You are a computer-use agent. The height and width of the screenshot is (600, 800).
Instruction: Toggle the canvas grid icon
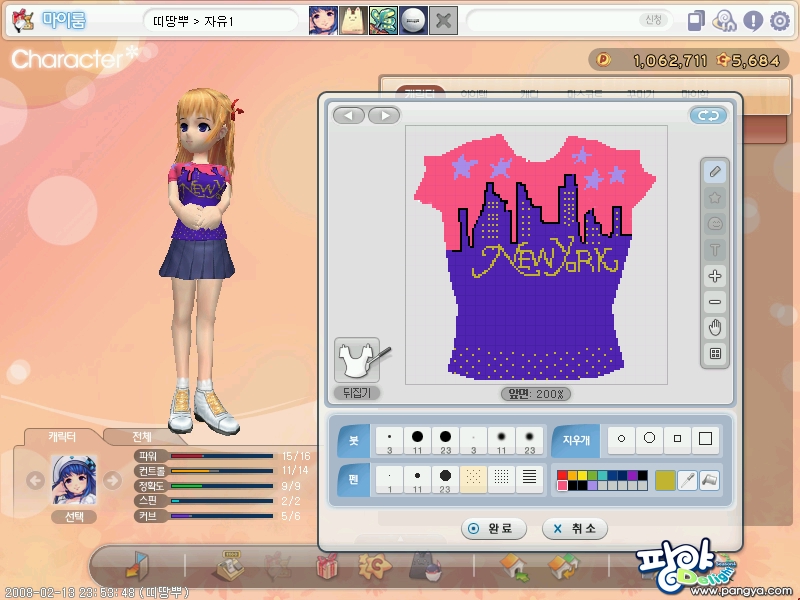click(715, 354)
